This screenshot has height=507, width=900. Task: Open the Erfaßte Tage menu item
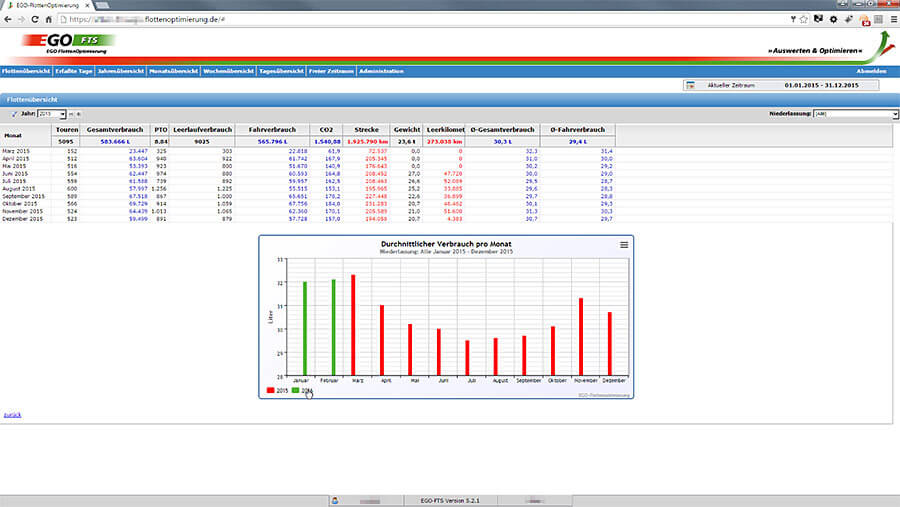tap(73, 71)
